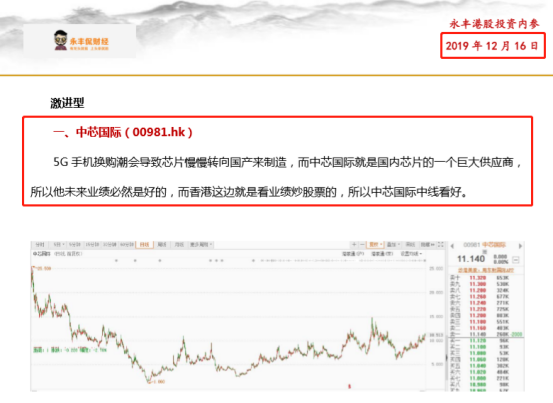Switch to the 分时 tab
The width and height of the screenshot is (553, 403).
[x=40, y=244]
